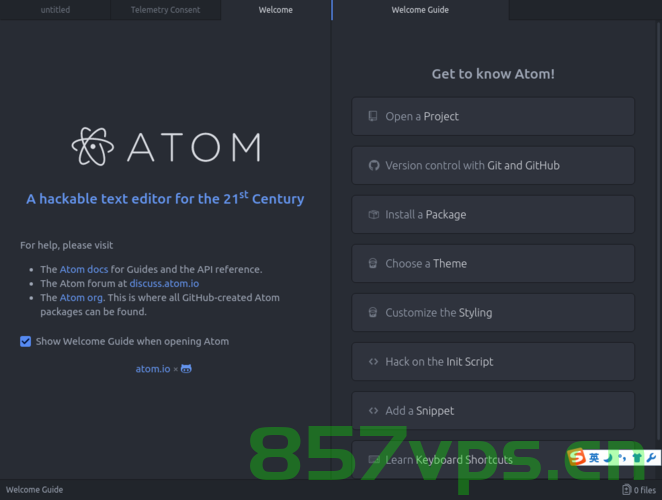Click the For help, please visit text
The image size is (662, 500).
(66, 245)
